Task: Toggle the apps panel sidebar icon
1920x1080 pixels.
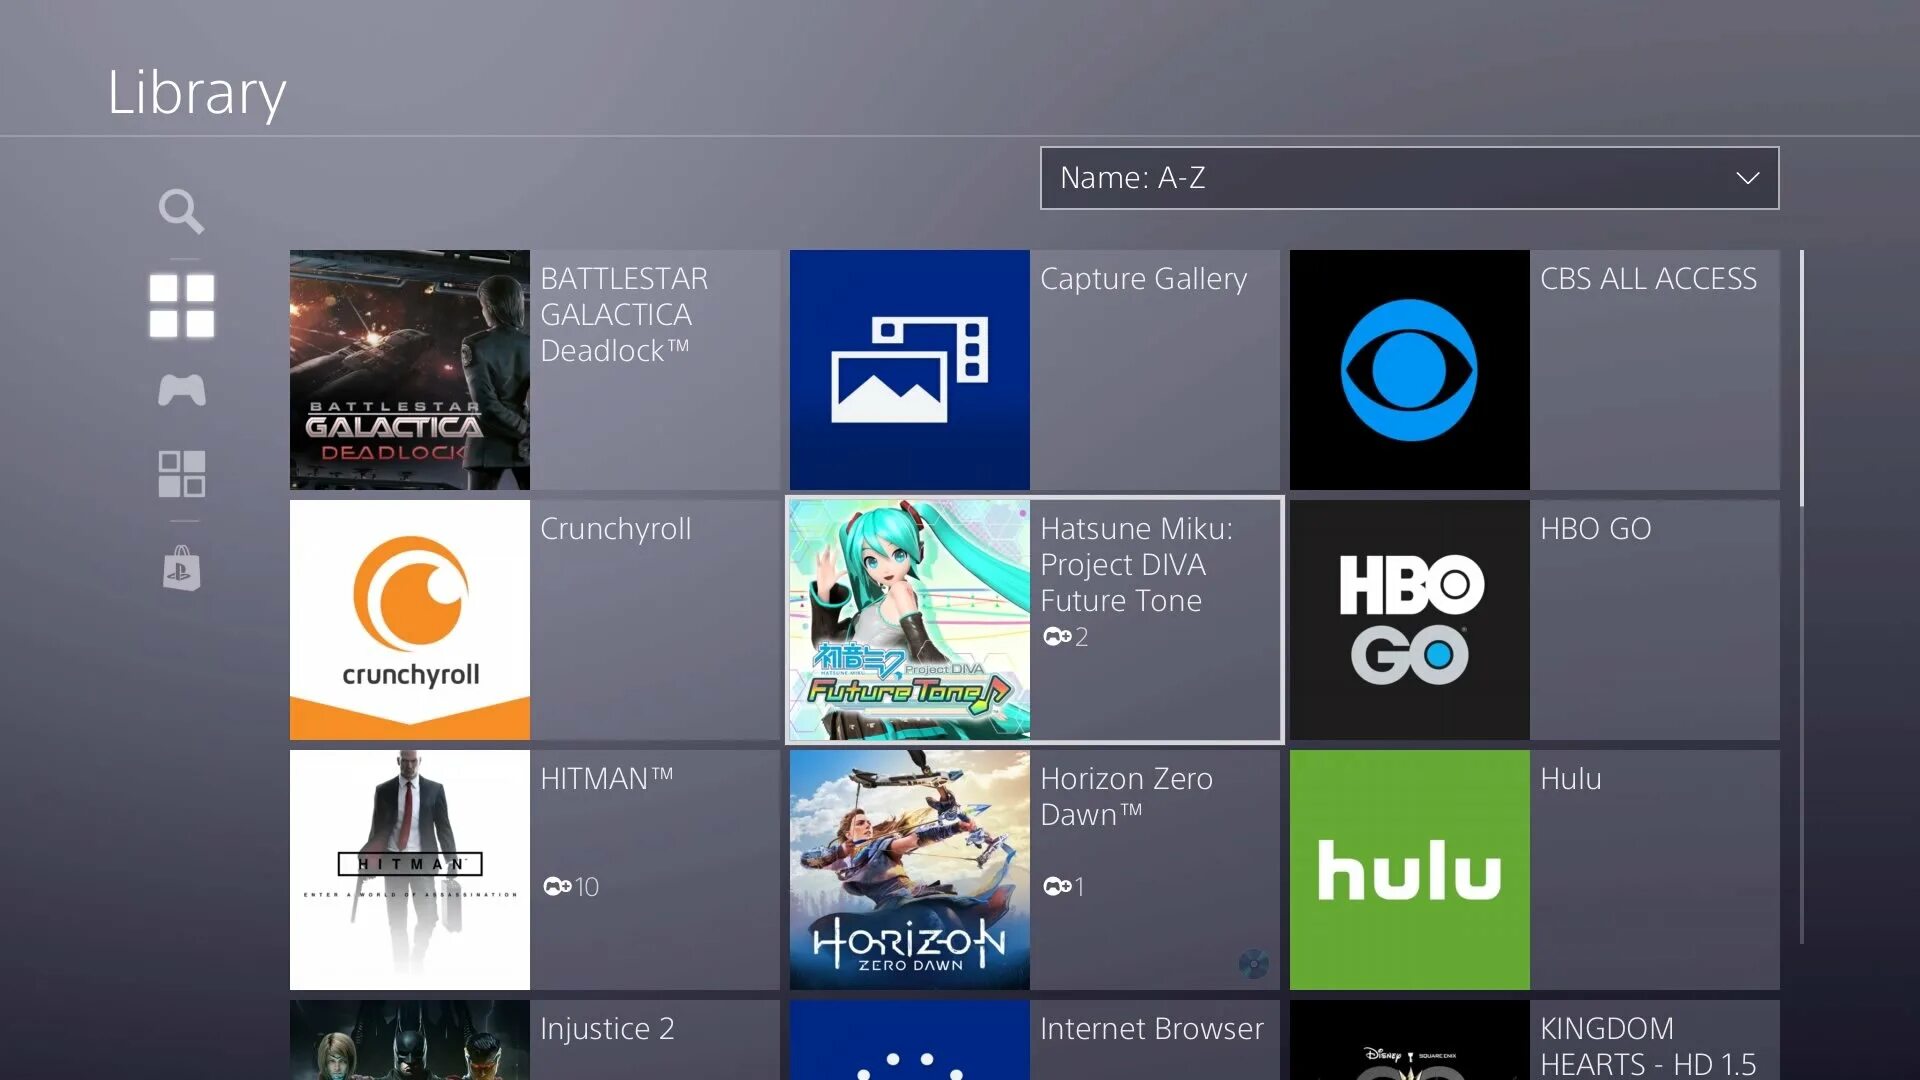Action: click(181, 472)
